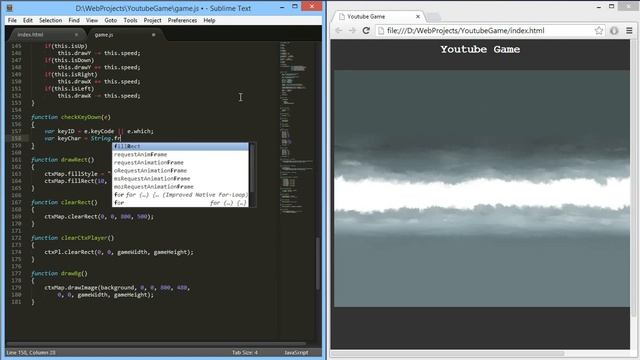The height and width of the screenshot is (360, 640).
Task: Click the Chrome forward arrow button
Action: (352, 31)
